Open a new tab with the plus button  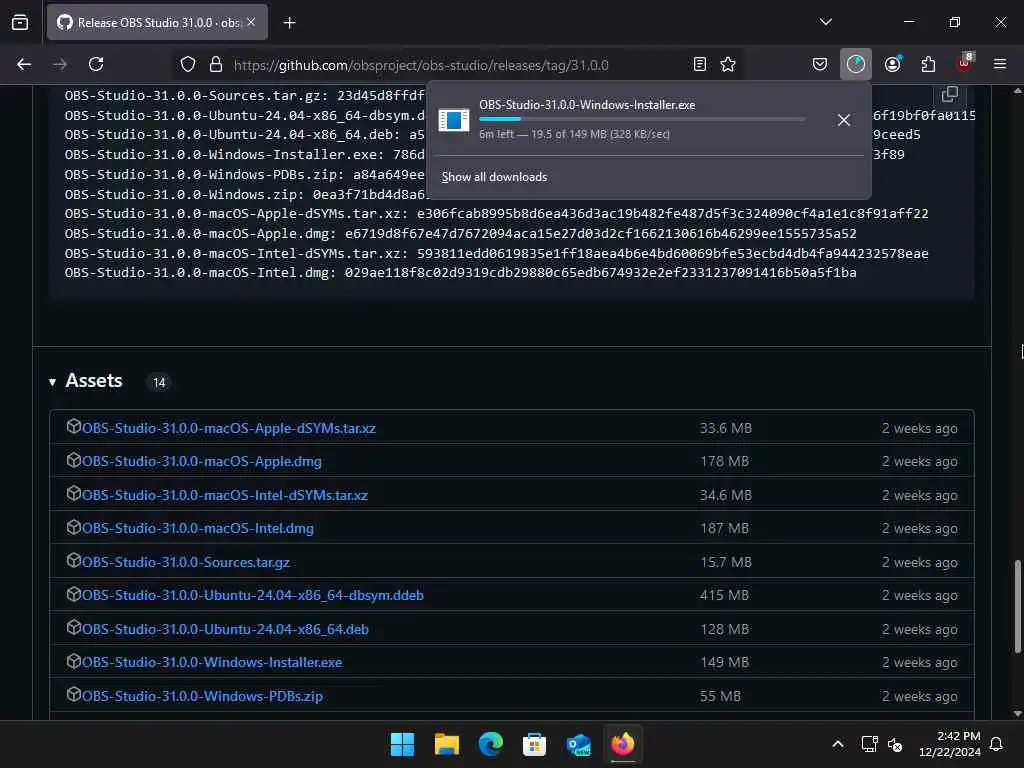(x=289, y=23)
